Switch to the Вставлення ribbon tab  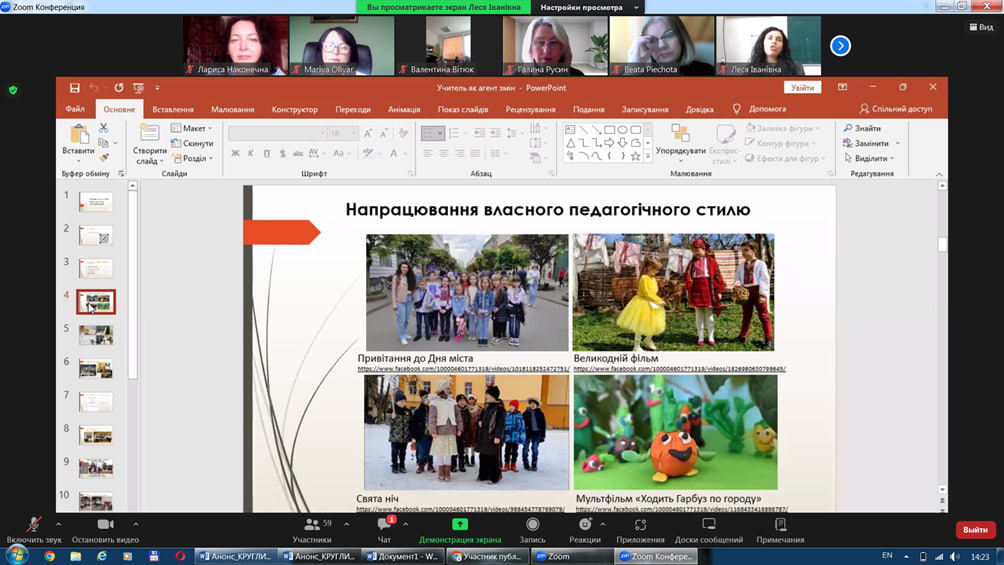(x=173, y=109)
